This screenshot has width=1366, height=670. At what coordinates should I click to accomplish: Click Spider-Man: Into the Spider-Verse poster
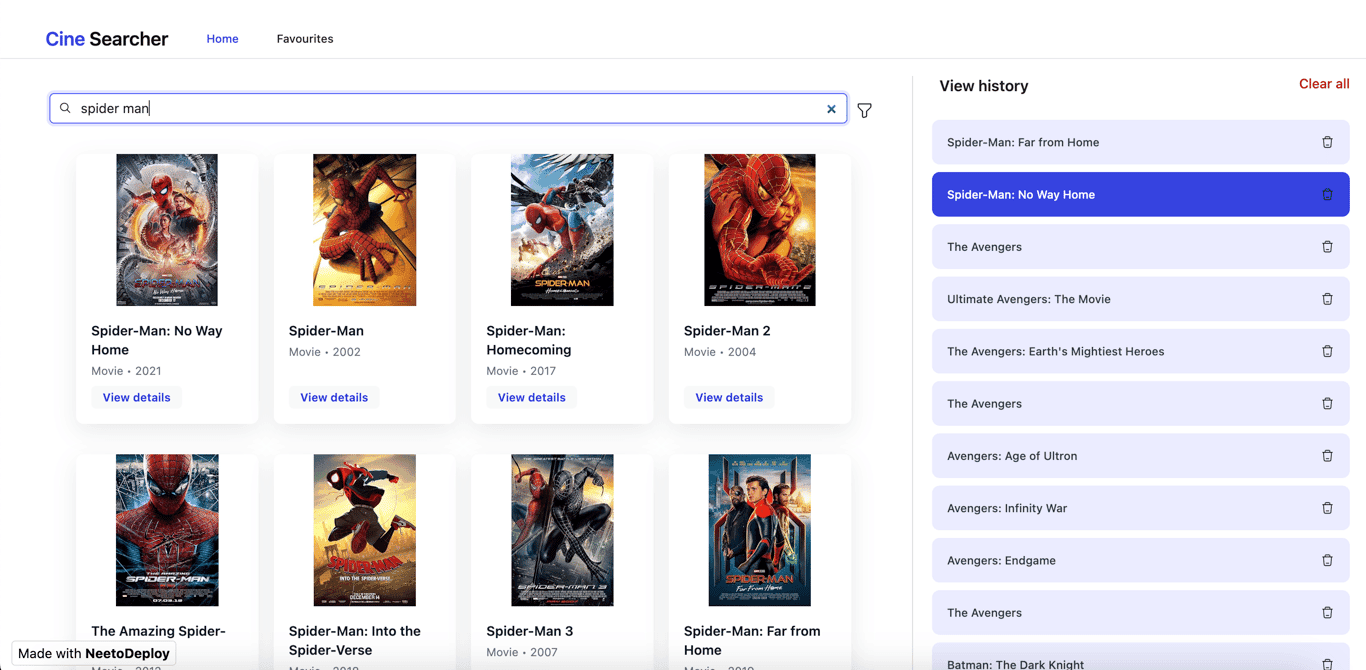point(364,530)
